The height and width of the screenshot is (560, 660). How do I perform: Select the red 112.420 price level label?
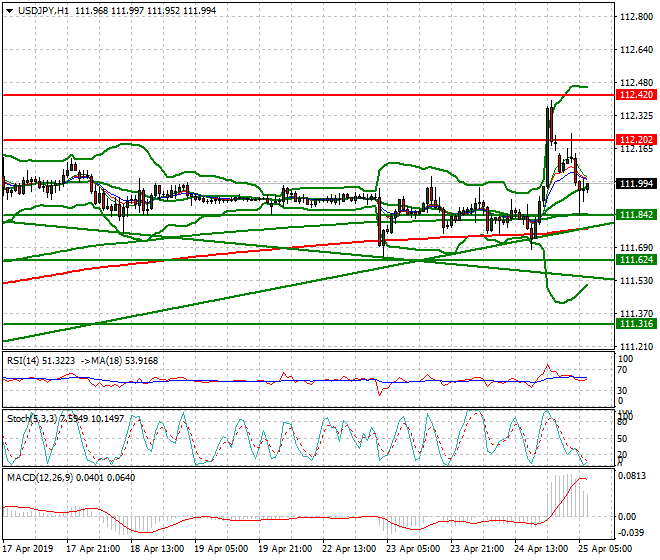[x=636, y=95]
